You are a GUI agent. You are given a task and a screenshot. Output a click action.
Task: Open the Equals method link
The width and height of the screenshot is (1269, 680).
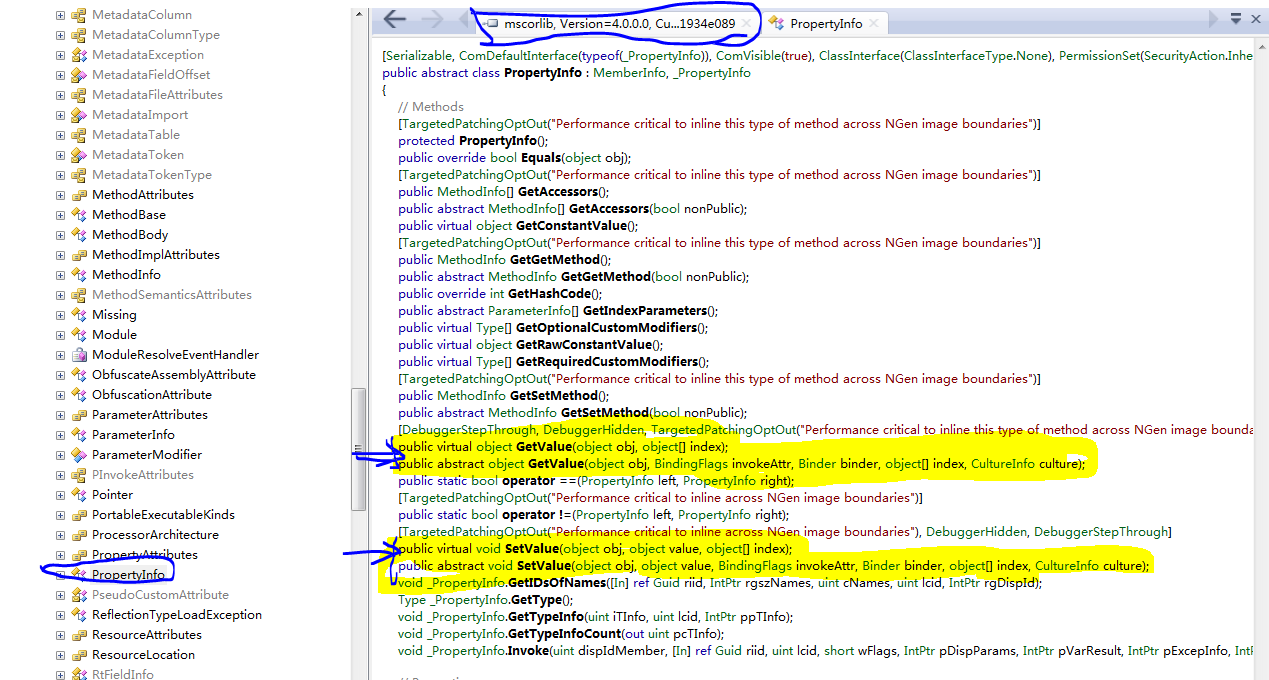[x=541, y=158]
